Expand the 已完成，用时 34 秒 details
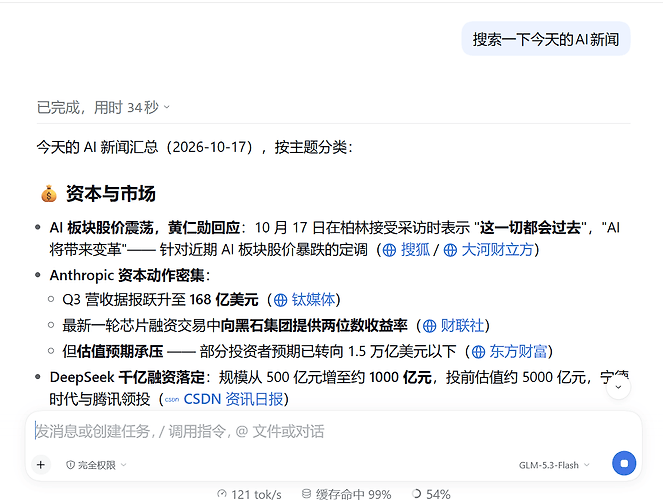The image size is (663, 500). tap(103, 107)
